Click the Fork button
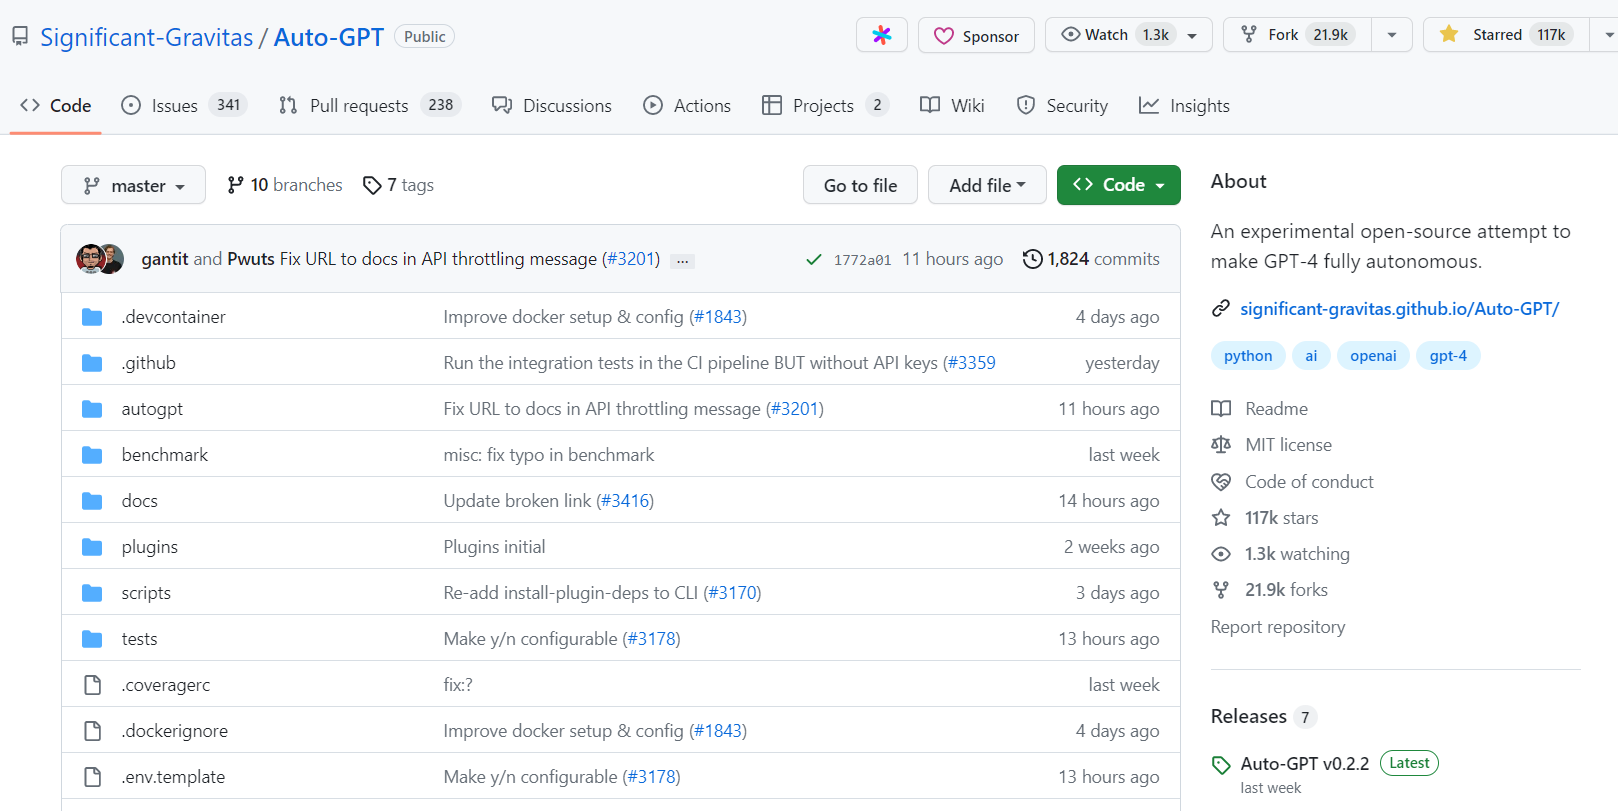The height and width of the screenshot is (811, 1618). tap(1298, 35)
